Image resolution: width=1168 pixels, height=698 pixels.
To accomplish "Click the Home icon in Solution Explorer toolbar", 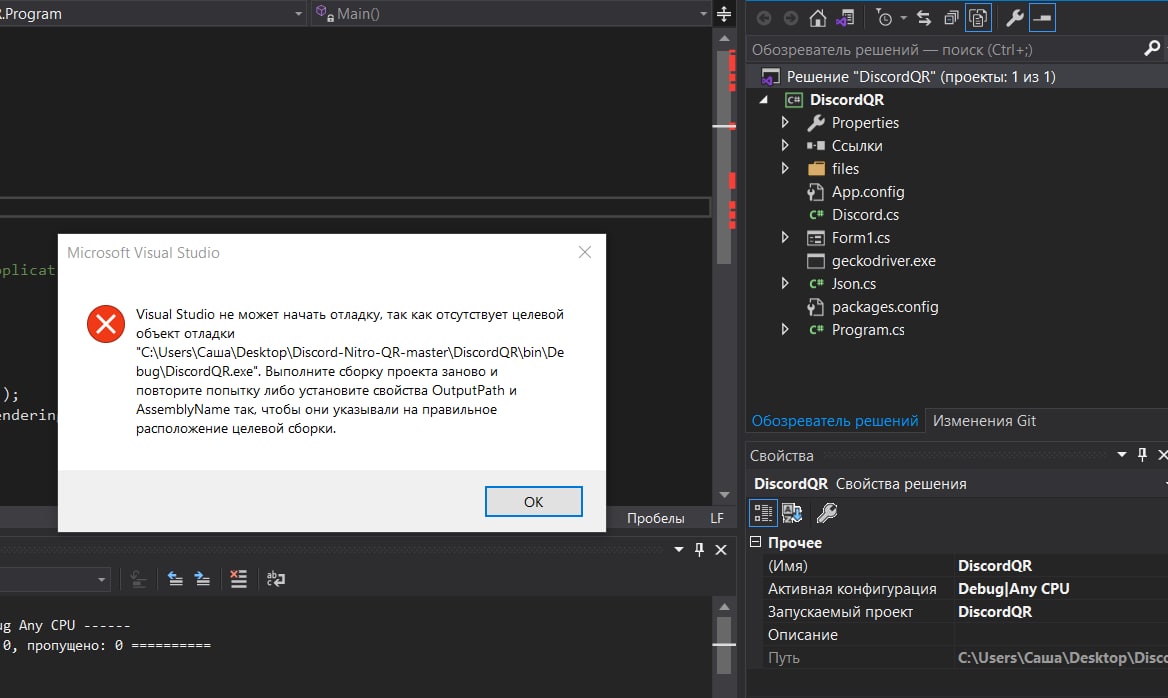I will click(x=817, y=18).
